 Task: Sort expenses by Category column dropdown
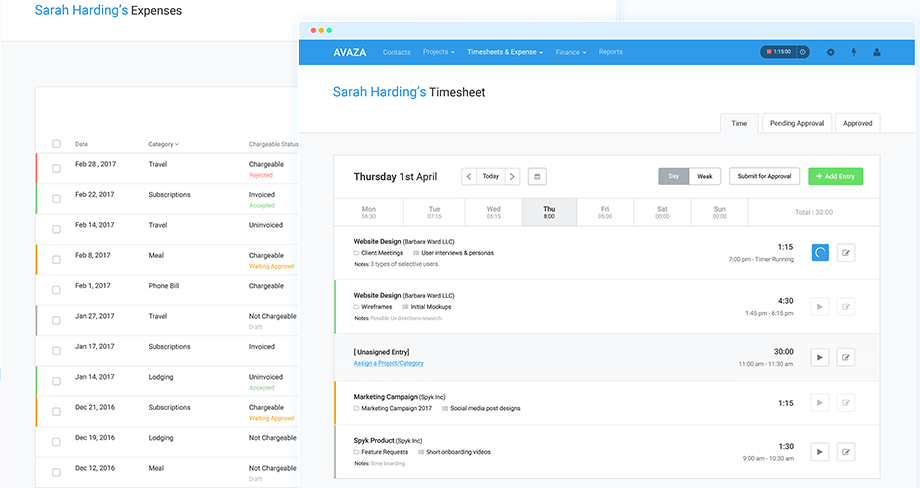click(163, 144)
